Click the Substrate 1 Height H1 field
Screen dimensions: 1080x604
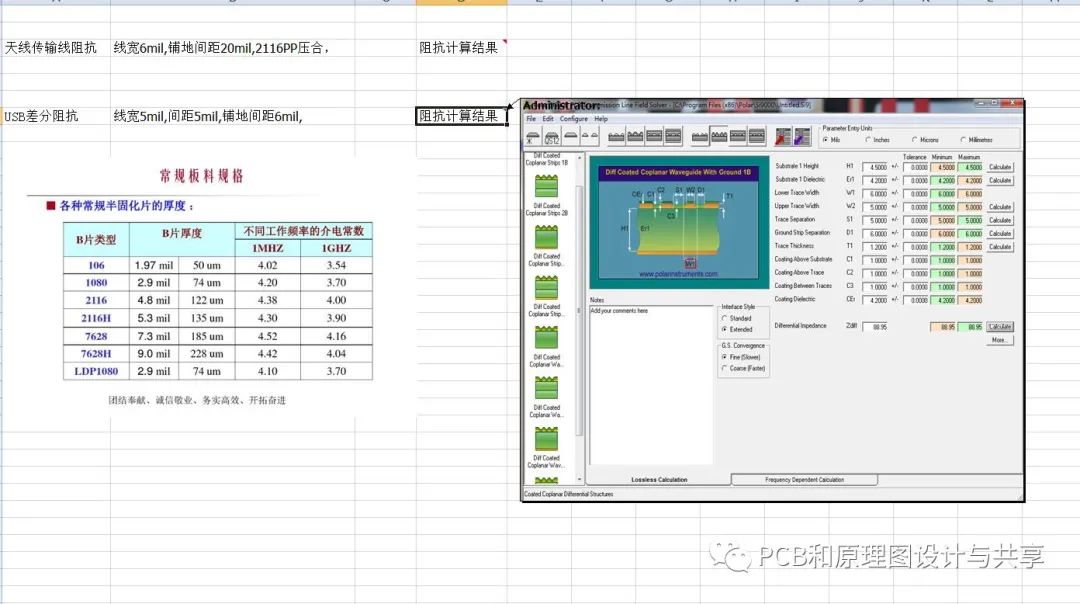(x=875, y=167)
